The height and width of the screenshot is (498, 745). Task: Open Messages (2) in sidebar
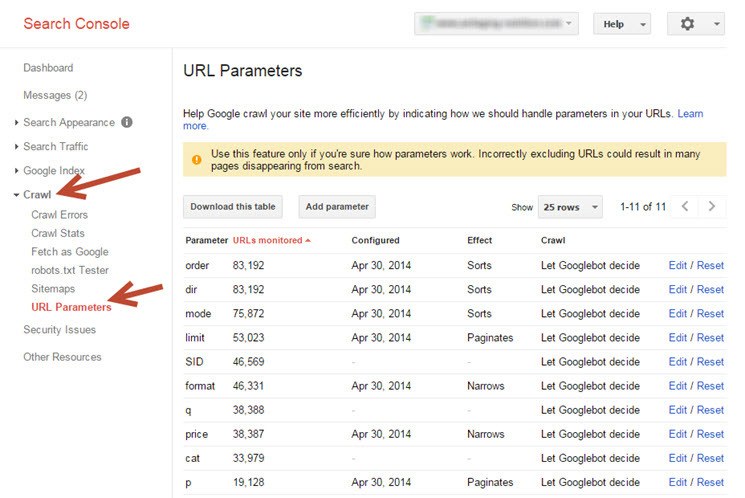pos(55,96)
